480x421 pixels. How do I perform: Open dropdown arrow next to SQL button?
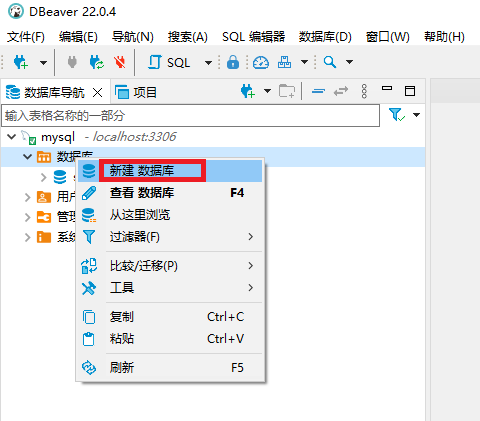coord(208,63)
